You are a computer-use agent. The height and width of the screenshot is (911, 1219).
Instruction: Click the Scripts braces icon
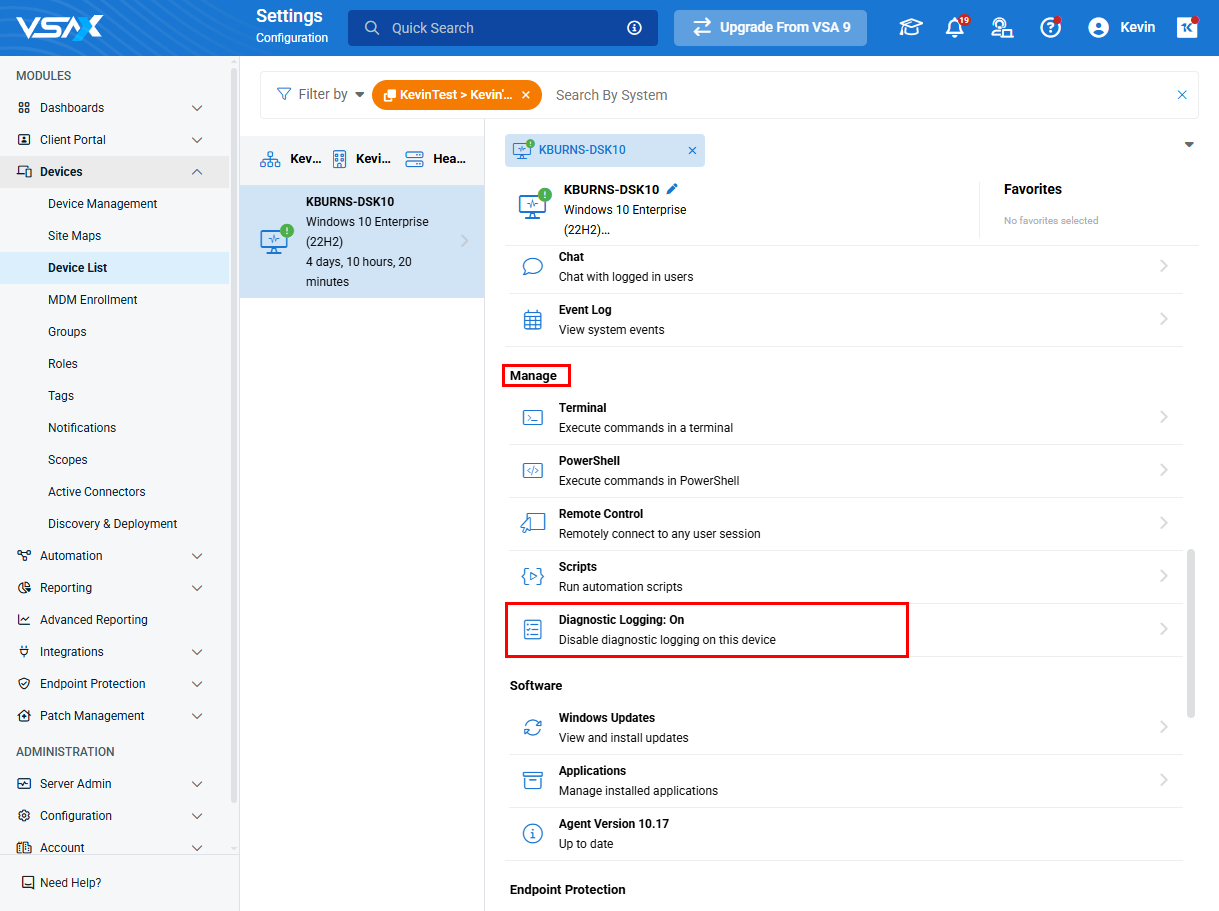click(x=533, y=576)
